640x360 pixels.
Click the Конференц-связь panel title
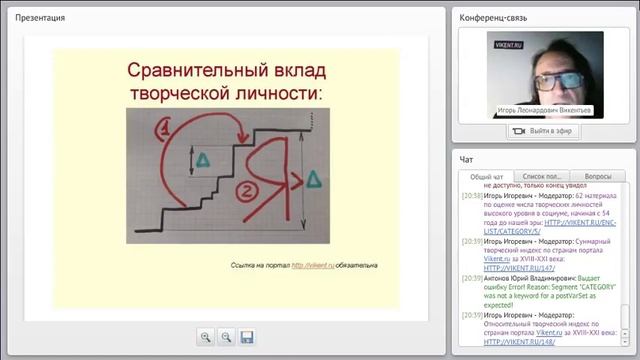tap(493, 18)
